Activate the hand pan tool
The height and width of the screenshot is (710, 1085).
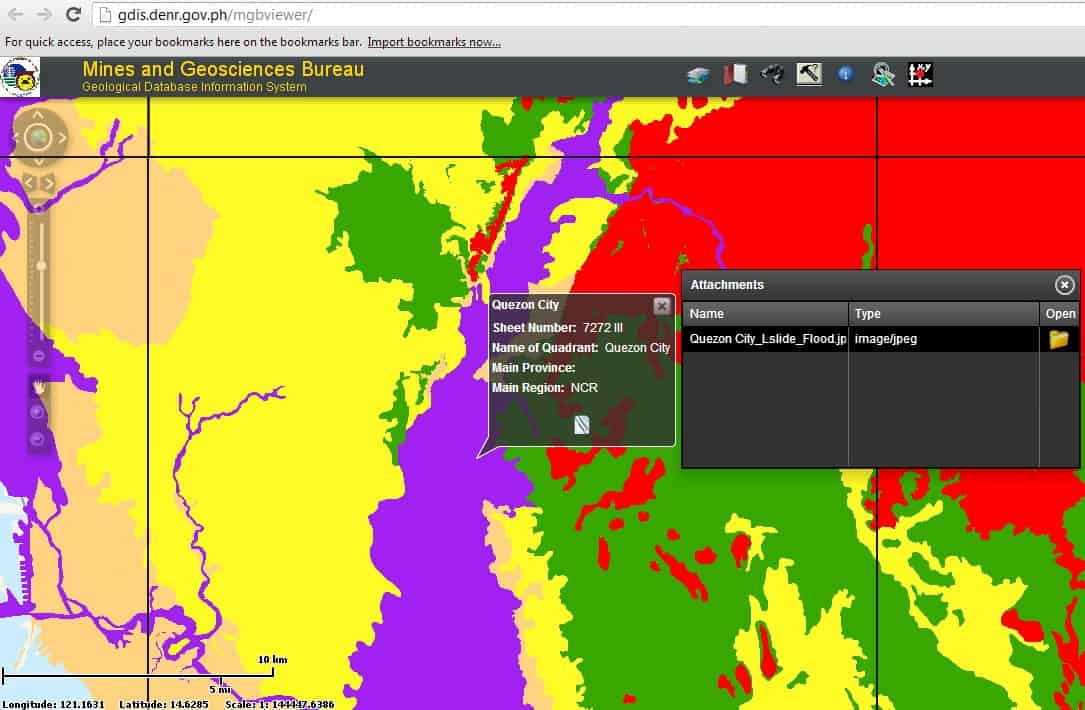point(39,386)
